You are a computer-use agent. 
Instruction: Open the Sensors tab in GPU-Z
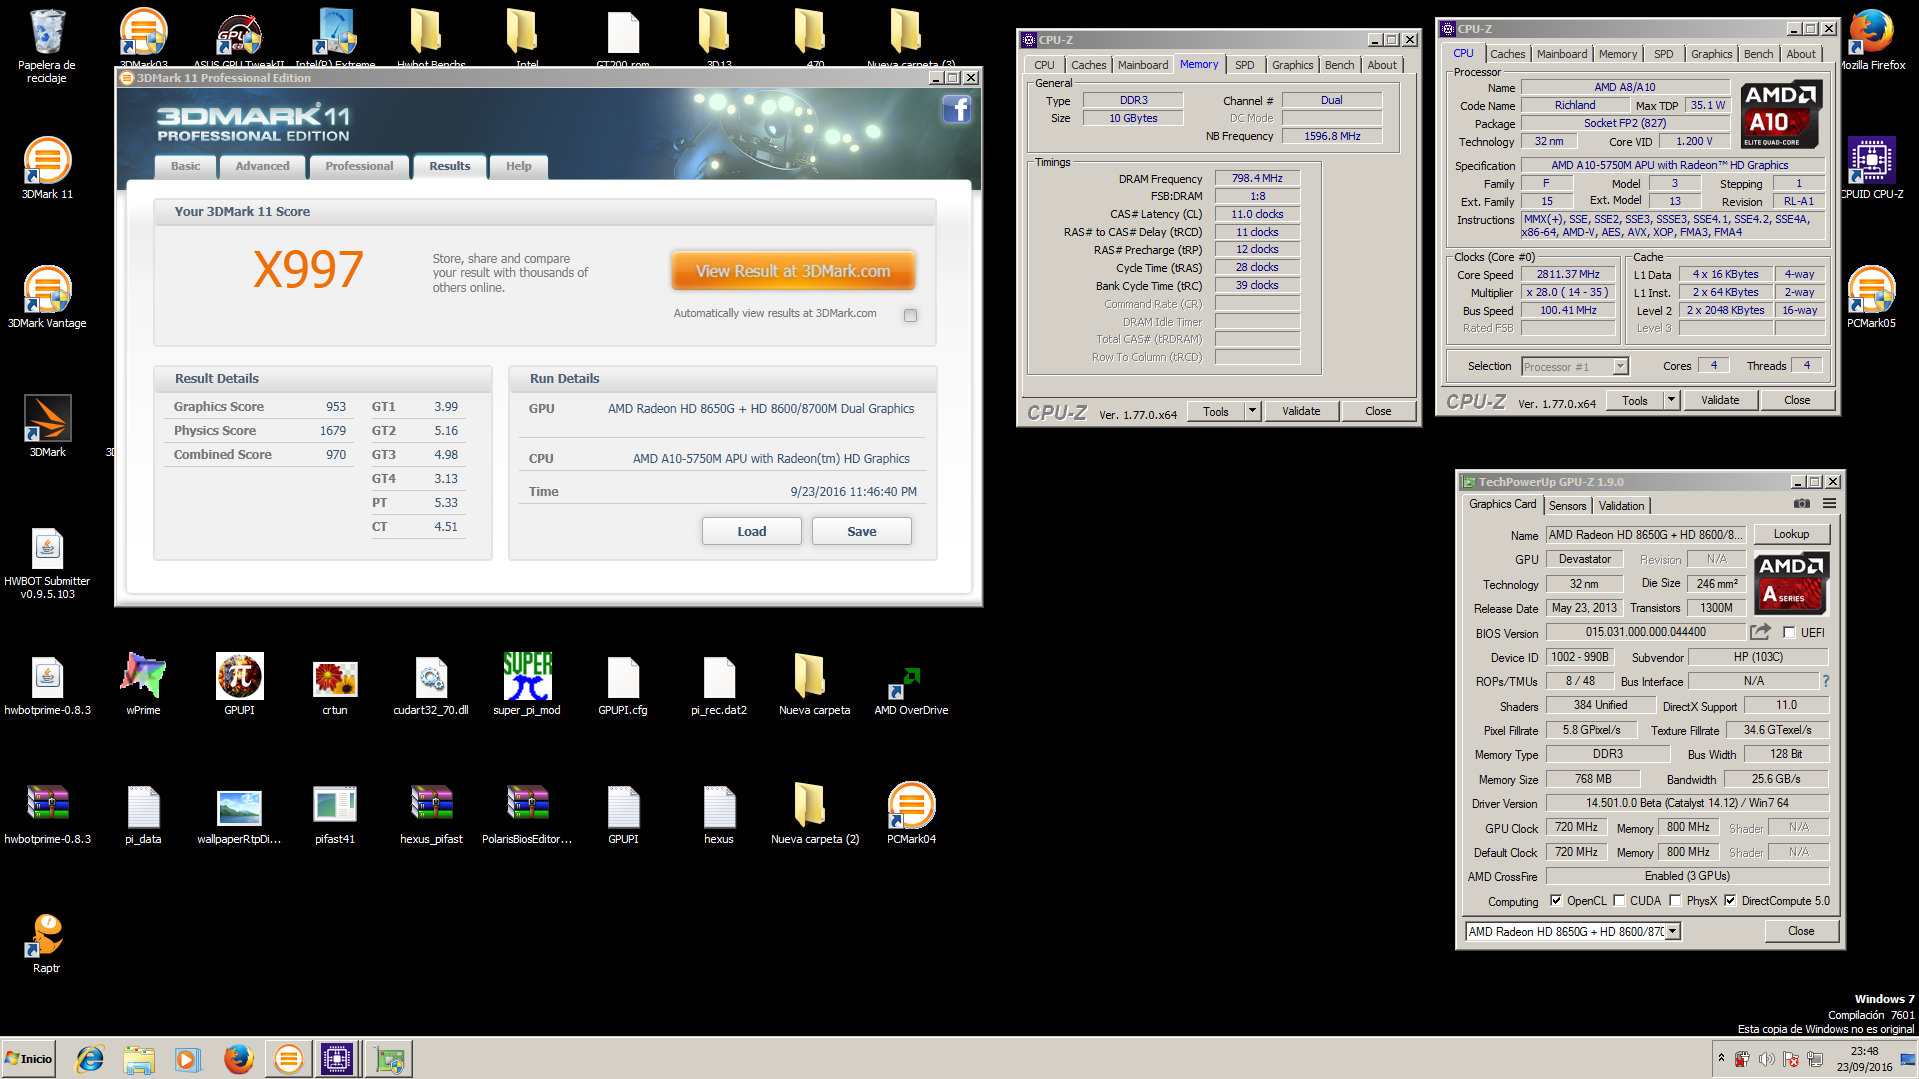click(x=1567, y=505)
